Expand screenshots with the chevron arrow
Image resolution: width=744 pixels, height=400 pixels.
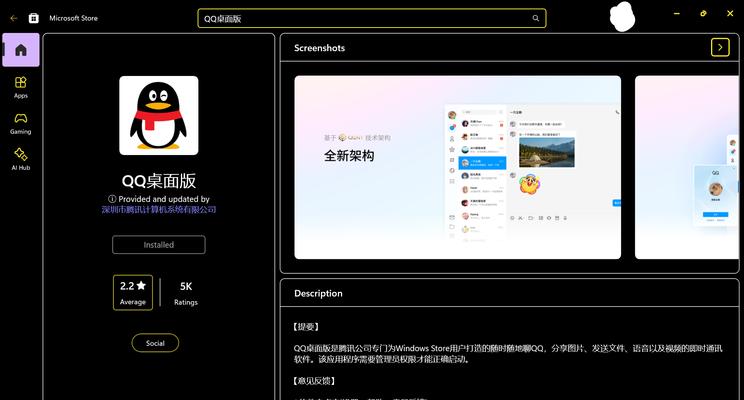pyautogui.click(x=720, y=47)
